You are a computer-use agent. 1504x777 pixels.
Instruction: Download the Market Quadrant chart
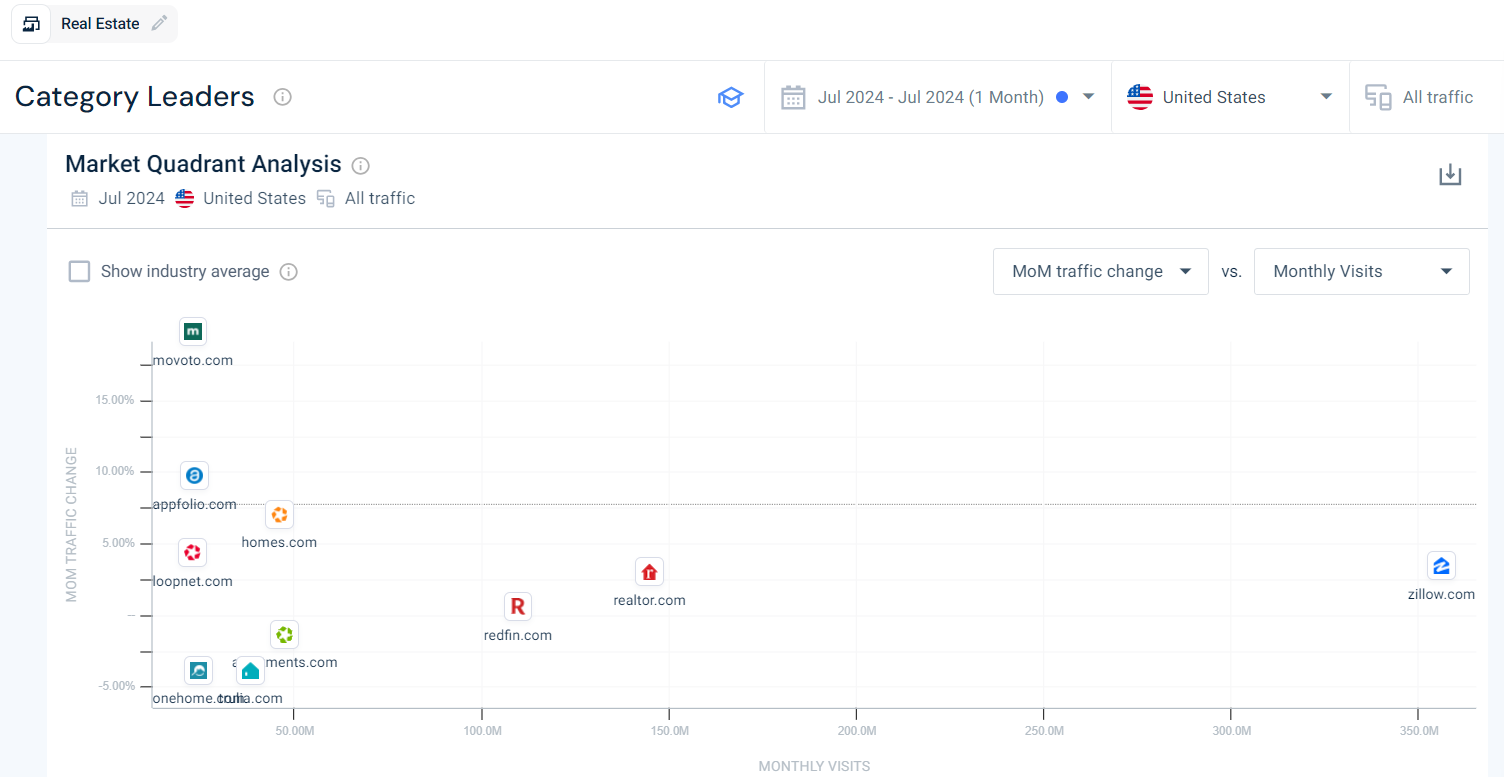pyautogui.click(x=1450, y=175)
